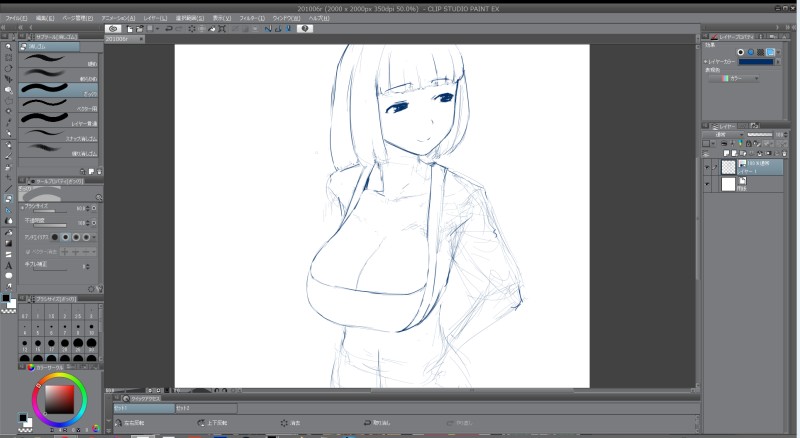Viewport: 800px width, 438px height.
Task: Toggle the tone effect in Layer Property
Action: coord(761,52)
